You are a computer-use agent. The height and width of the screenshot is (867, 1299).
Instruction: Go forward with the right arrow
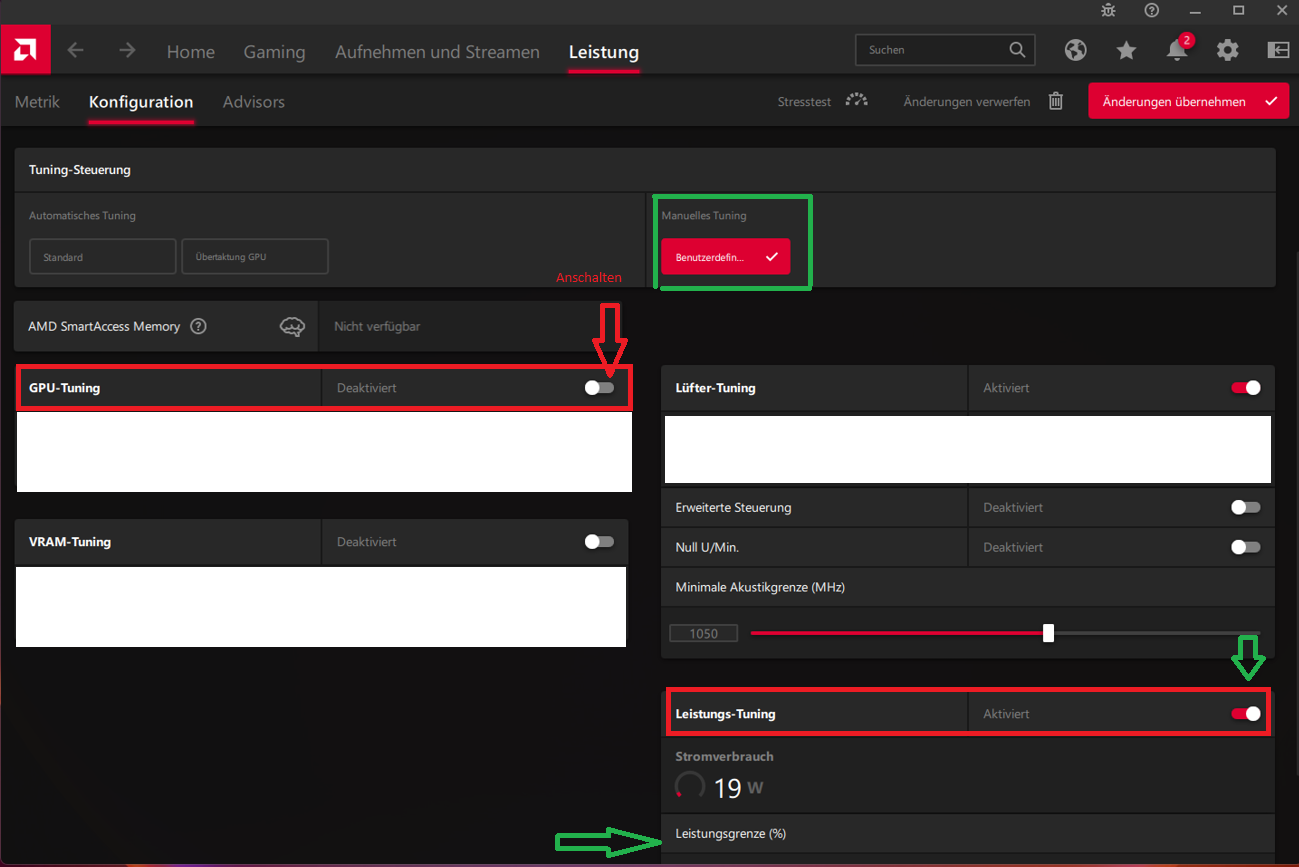coord(127,51)
